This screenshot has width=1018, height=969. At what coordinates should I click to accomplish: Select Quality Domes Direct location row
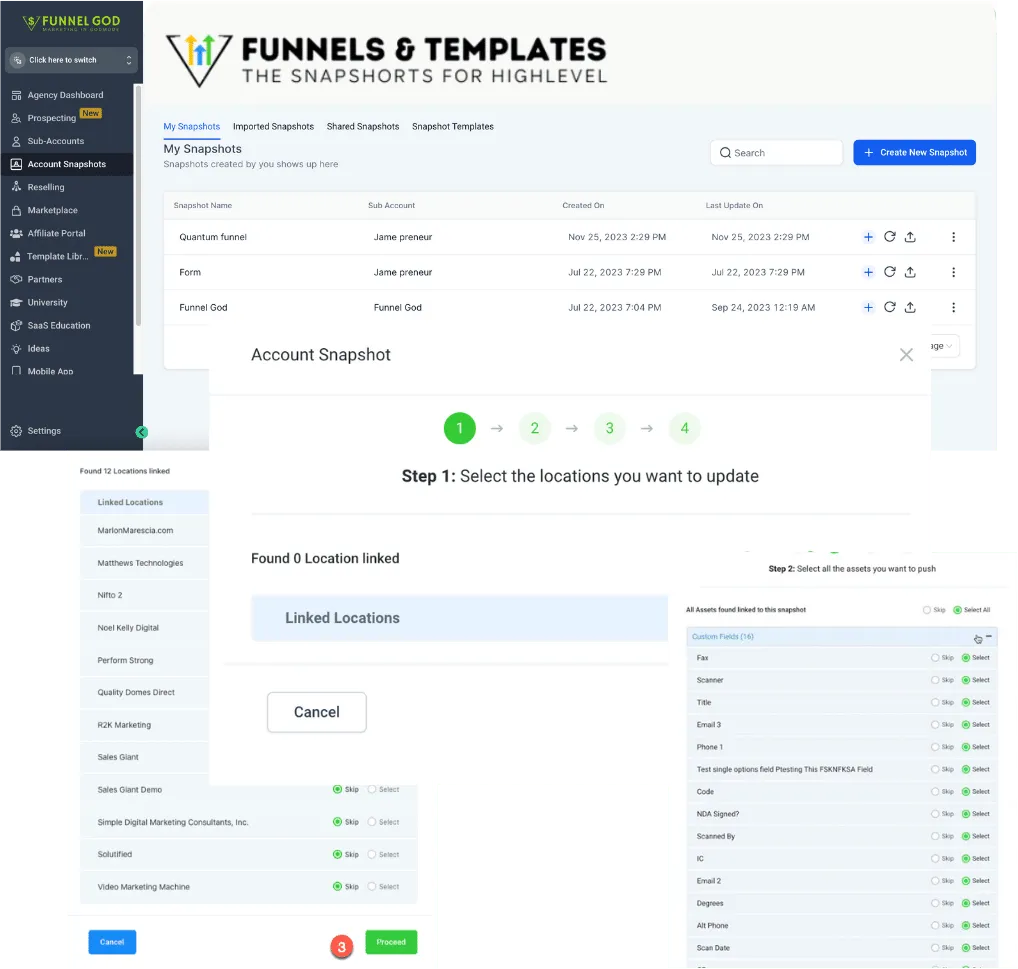coord(144,692)
